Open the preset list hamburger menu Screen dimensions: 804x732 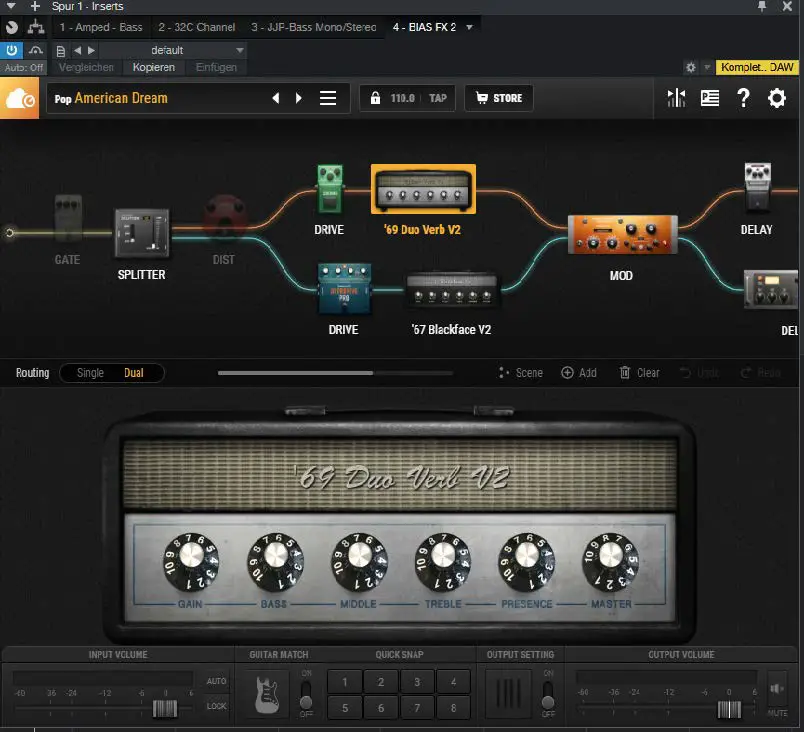[x=328, y=98]
